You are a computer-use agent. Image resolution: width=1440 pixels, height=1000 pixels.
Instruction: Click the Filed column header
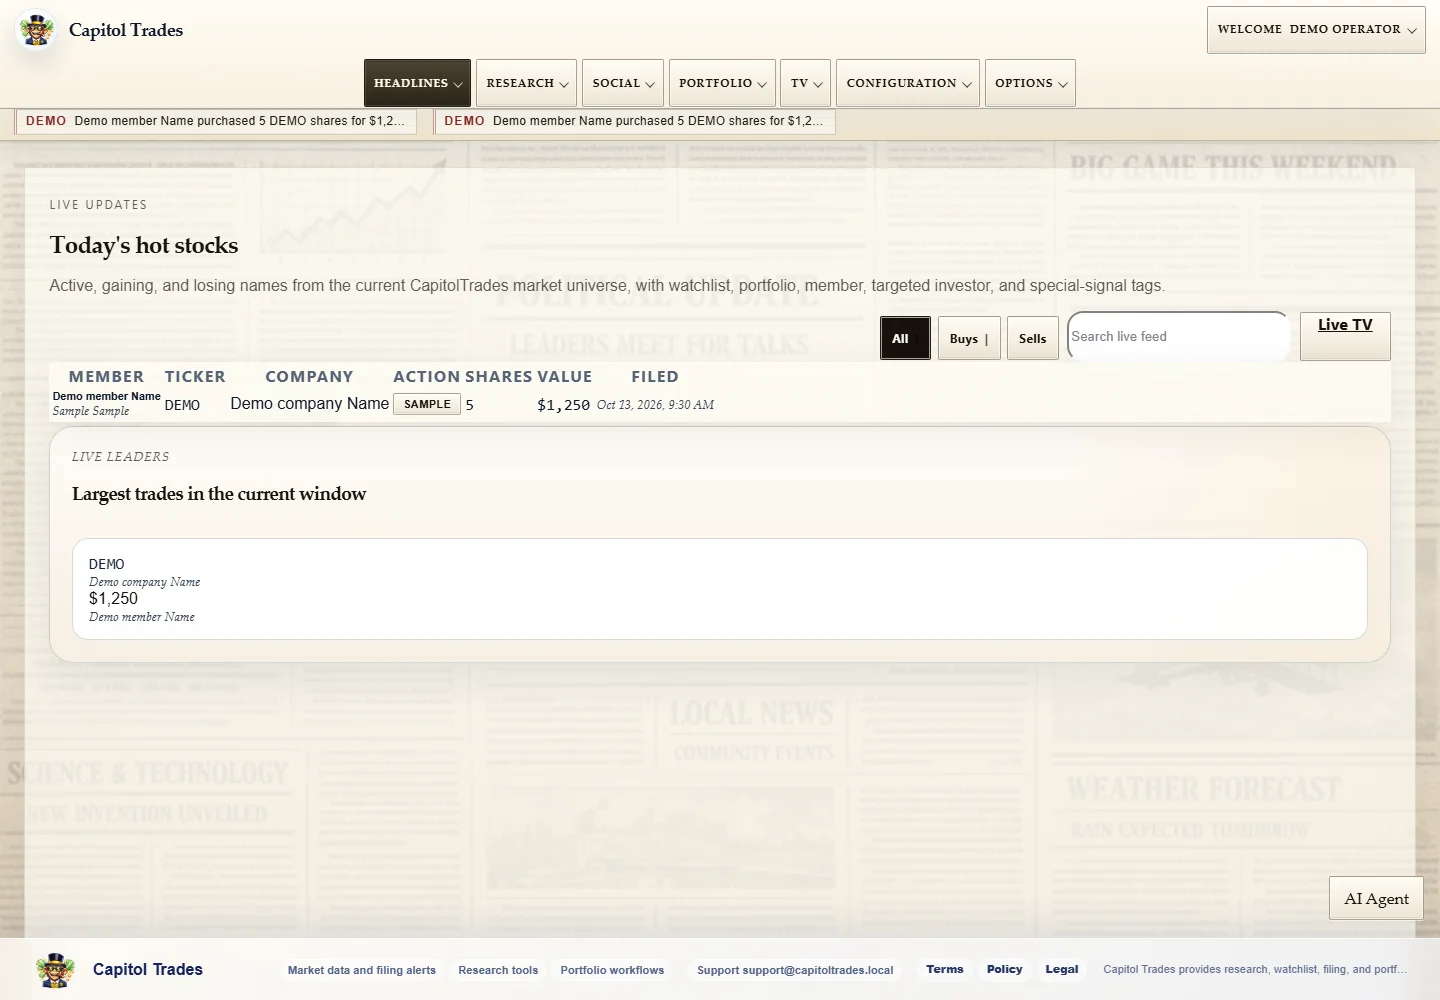tap(655, 377)
